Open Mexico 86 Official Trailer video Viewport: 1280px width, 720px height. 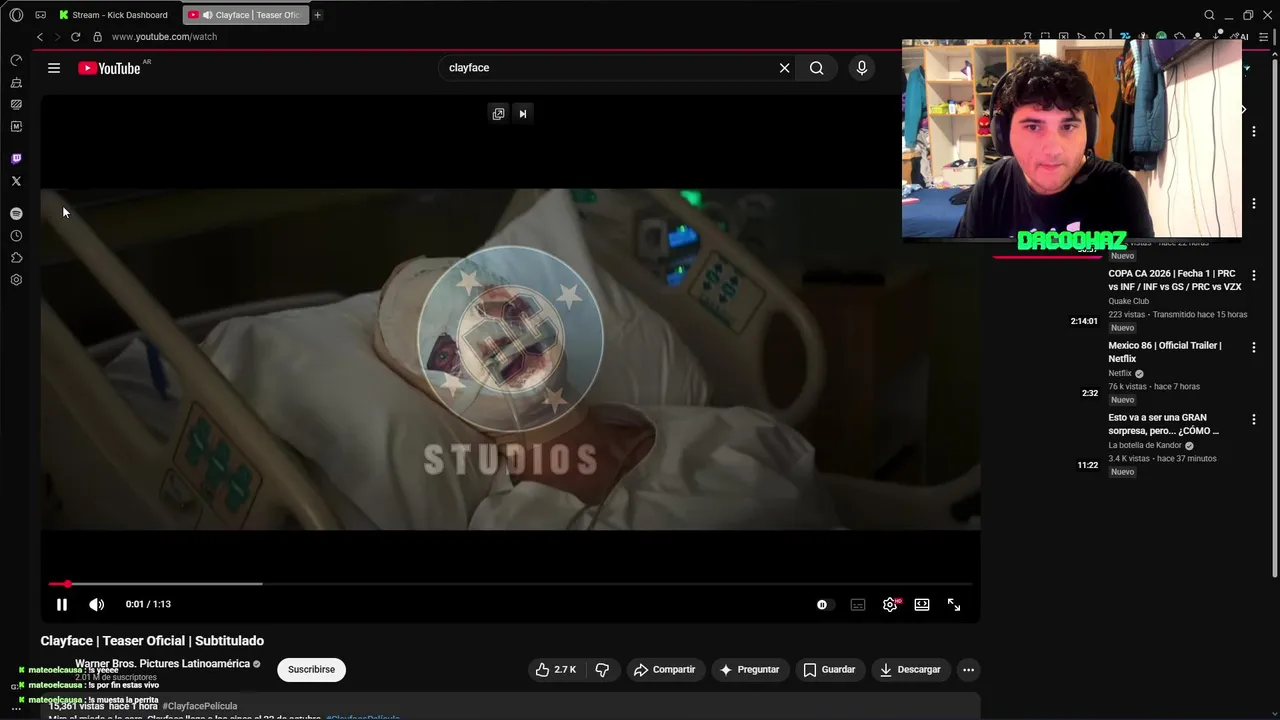point(1165,352)
